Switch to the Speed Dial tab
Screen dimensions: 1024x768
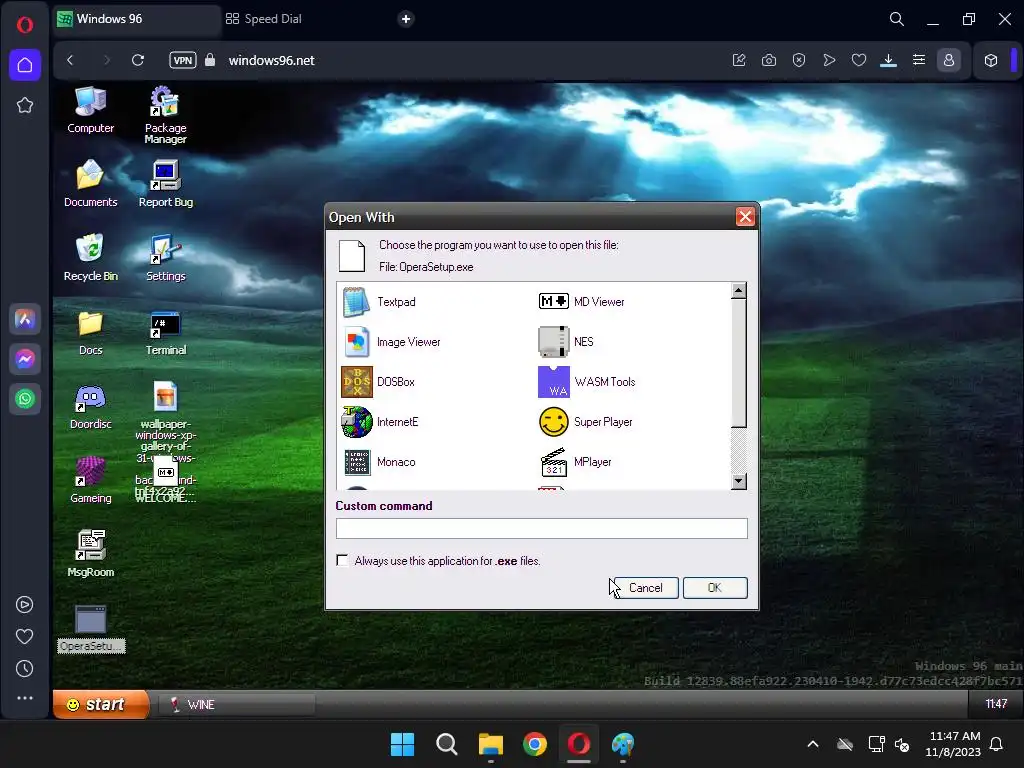click(x=264, y=19)
